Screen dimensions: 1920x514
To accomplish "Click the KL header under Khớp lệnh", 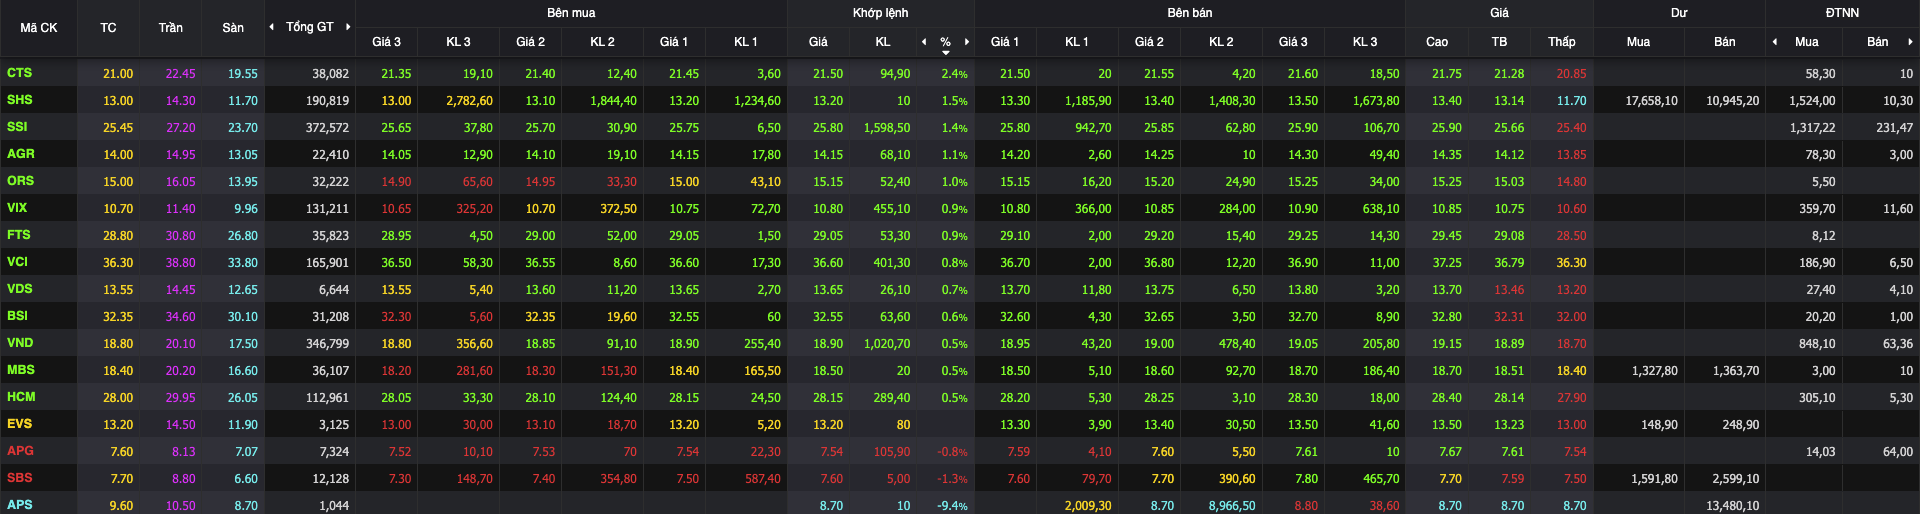I will point(883,42).
